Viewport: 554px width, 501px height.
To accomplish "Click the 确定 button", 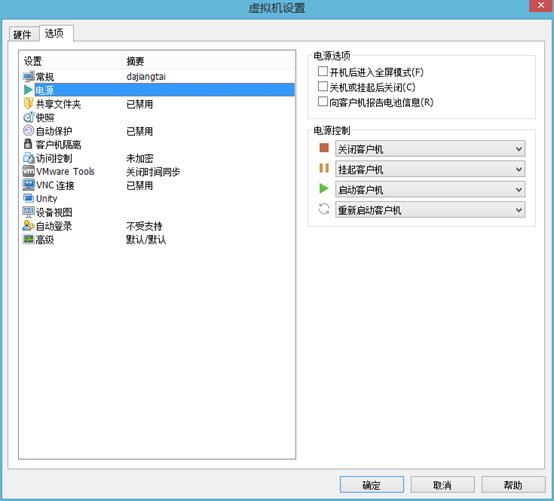I will click(x=372, y=485).
